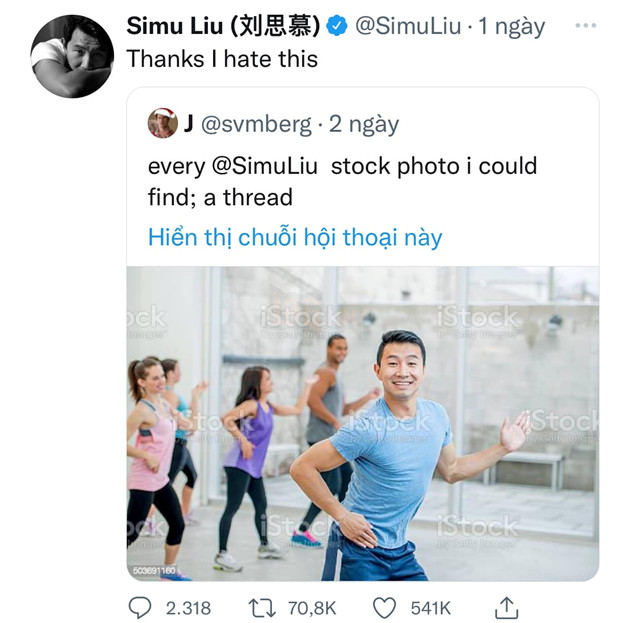
Task: Click the small avatar of user J
Action: tap(162, 123)
